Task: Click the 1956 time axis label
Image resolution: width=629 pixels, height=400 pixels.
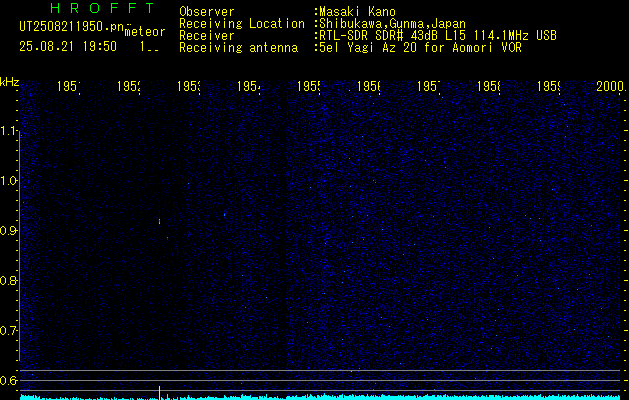Action: click(368, 86)
